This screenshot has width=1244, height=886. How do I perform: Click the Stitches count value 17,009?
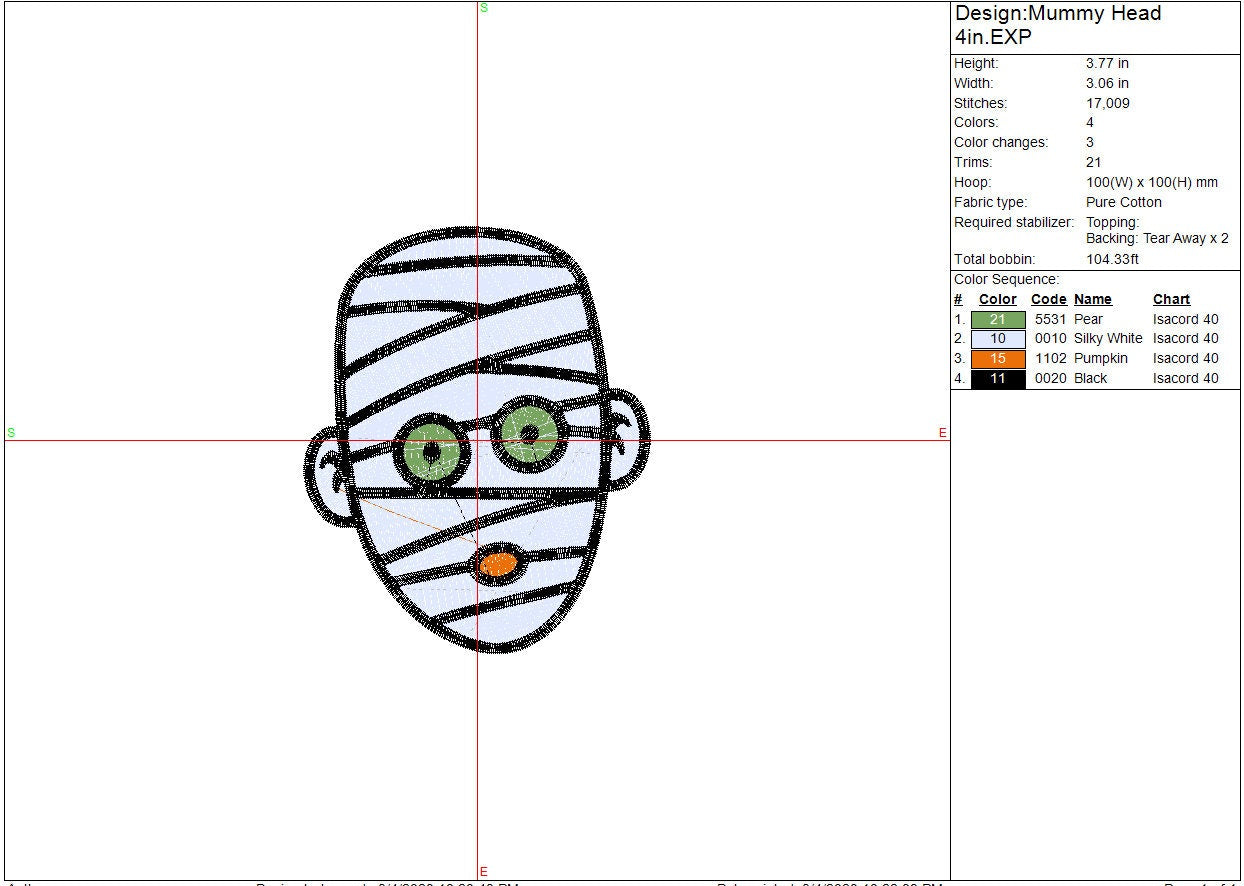click(1108, 103)
